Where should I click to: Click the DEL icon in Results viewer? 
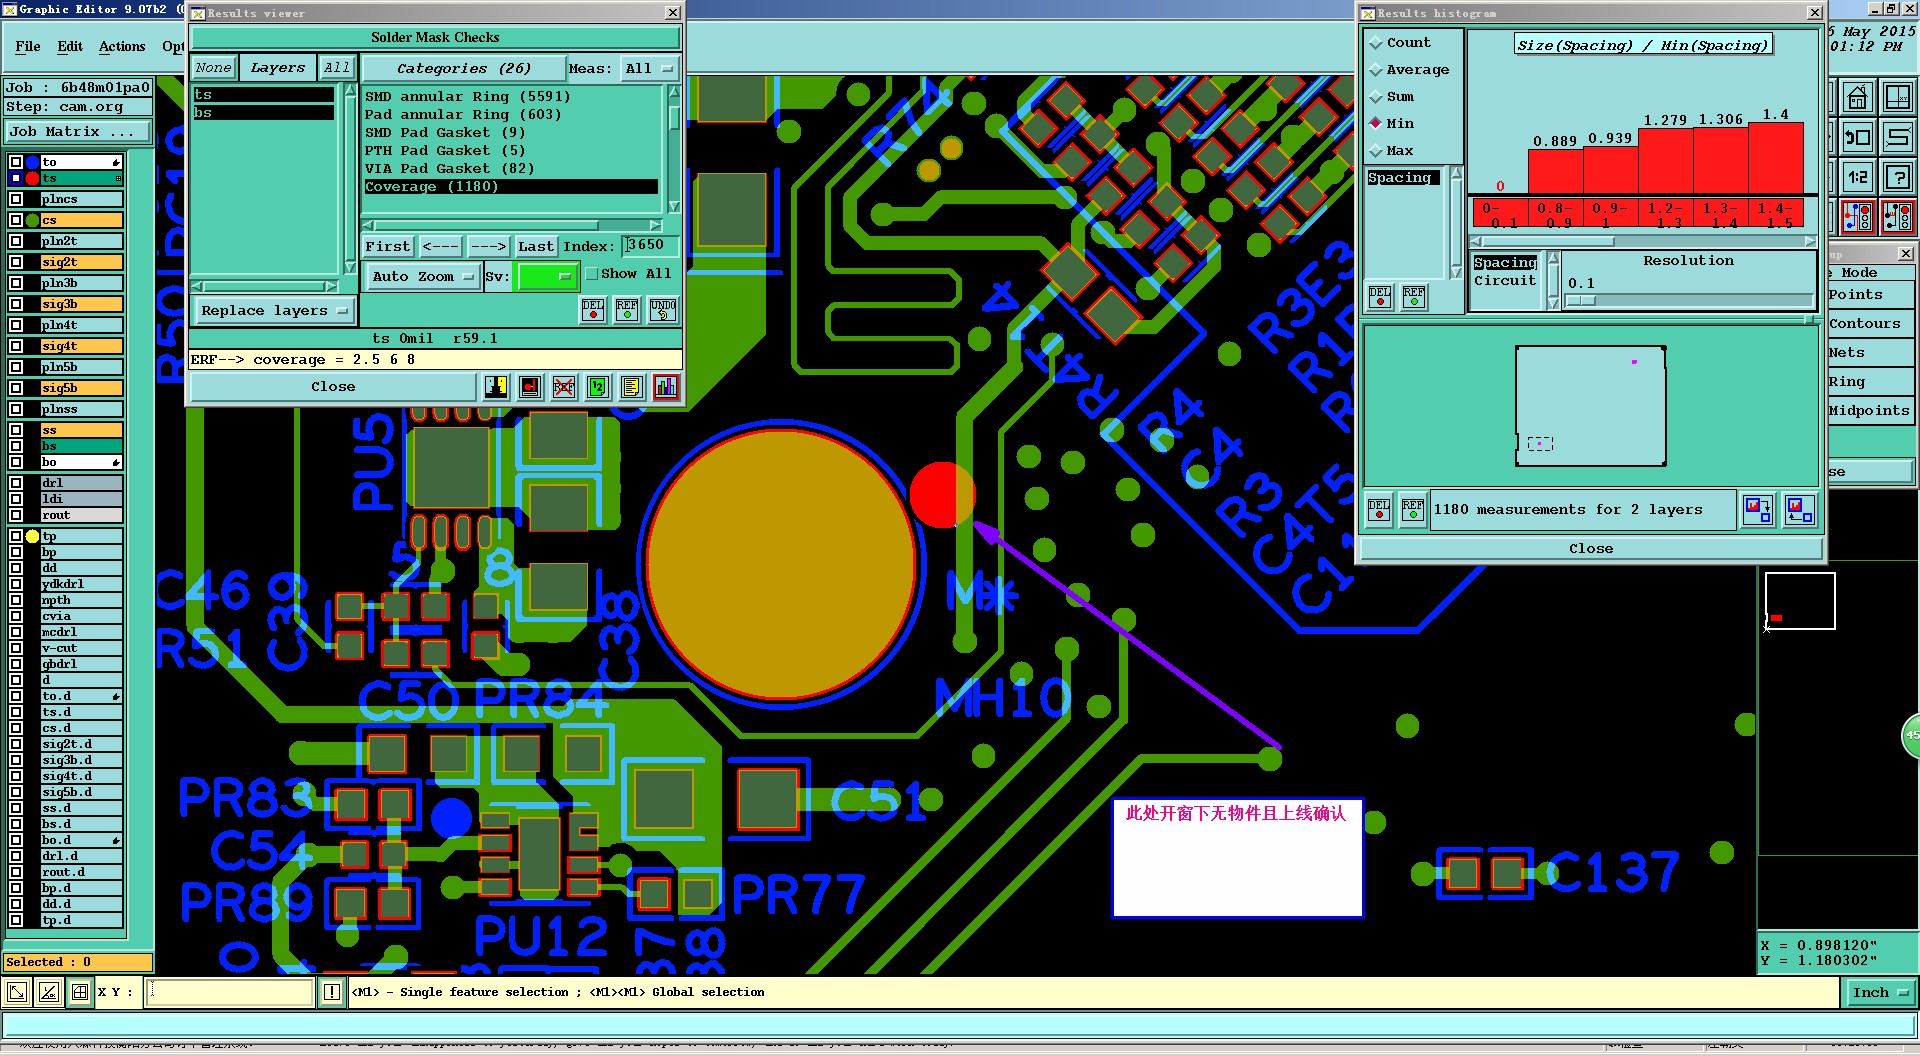(593, 310)
